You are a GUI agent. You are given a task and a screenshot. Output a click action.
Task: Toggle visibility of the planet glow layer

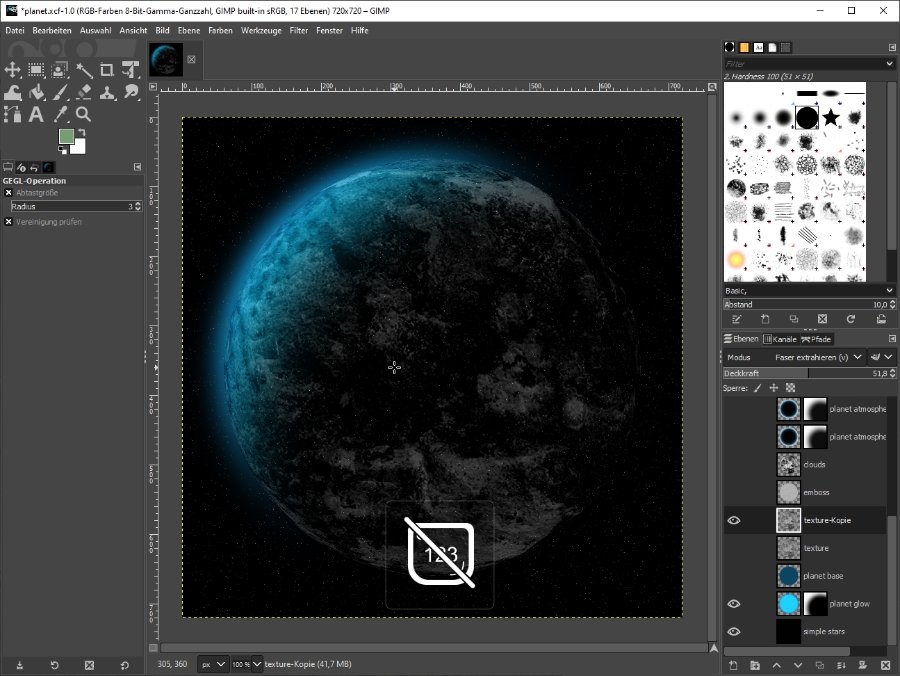(x=733, y=604)
